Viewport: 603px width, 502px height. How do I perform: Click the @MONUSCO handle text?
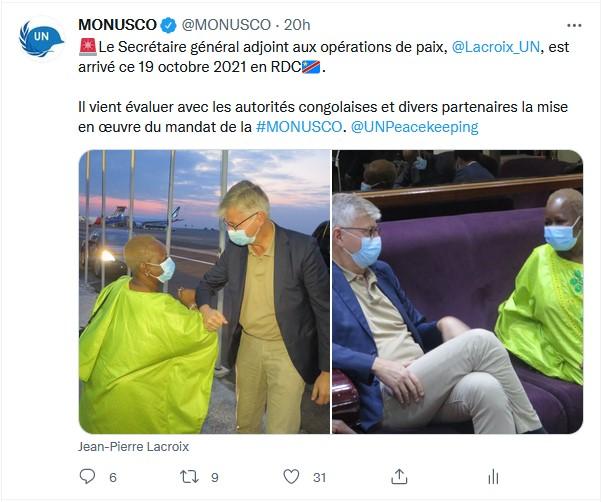coord(226,25)
